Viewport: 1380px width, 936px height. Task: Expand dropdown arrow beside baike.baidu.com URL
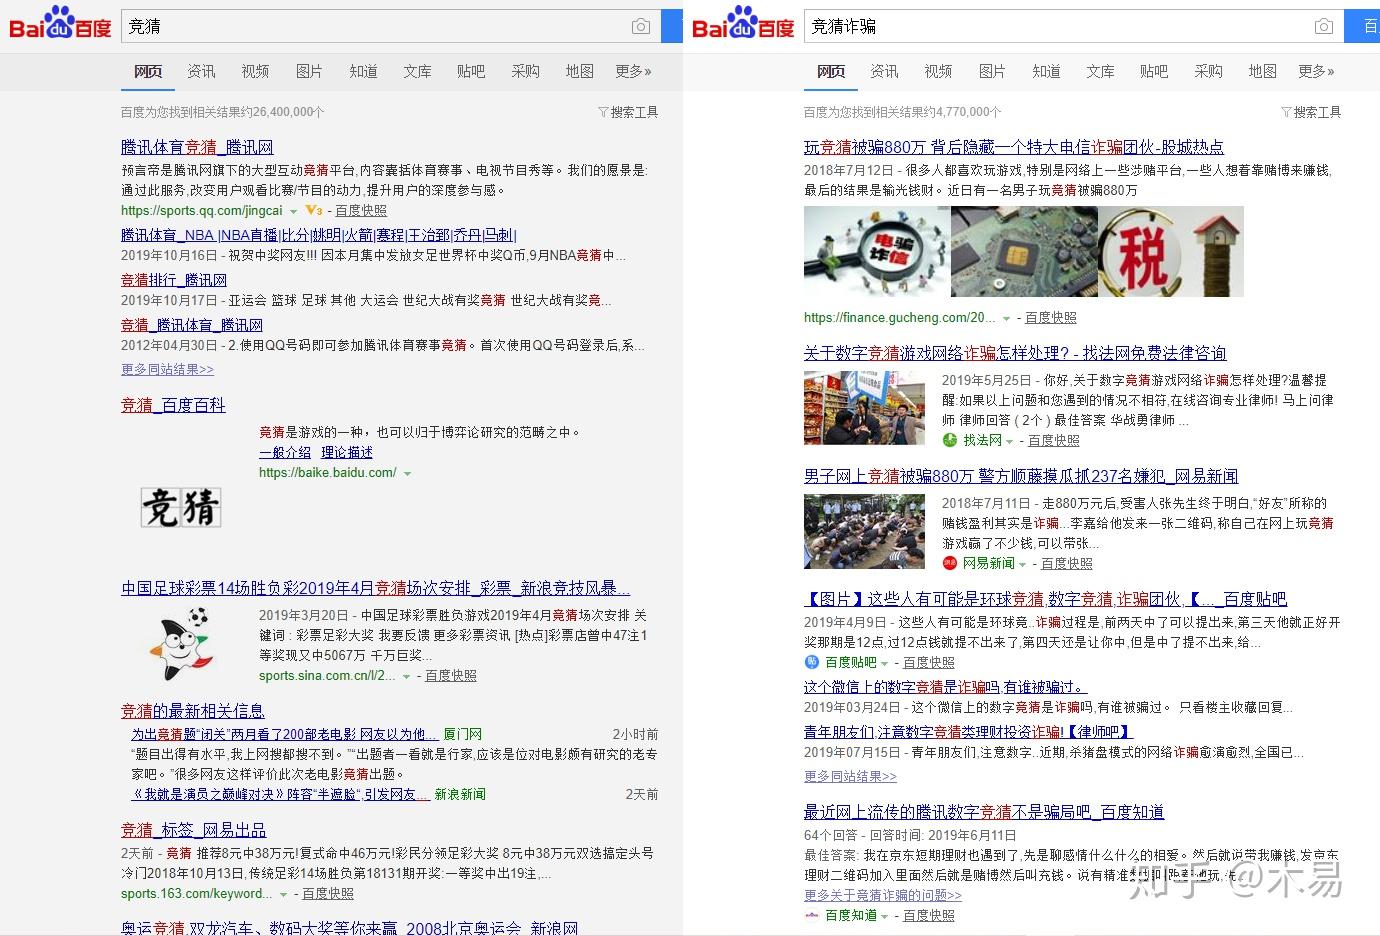point(407,473)
